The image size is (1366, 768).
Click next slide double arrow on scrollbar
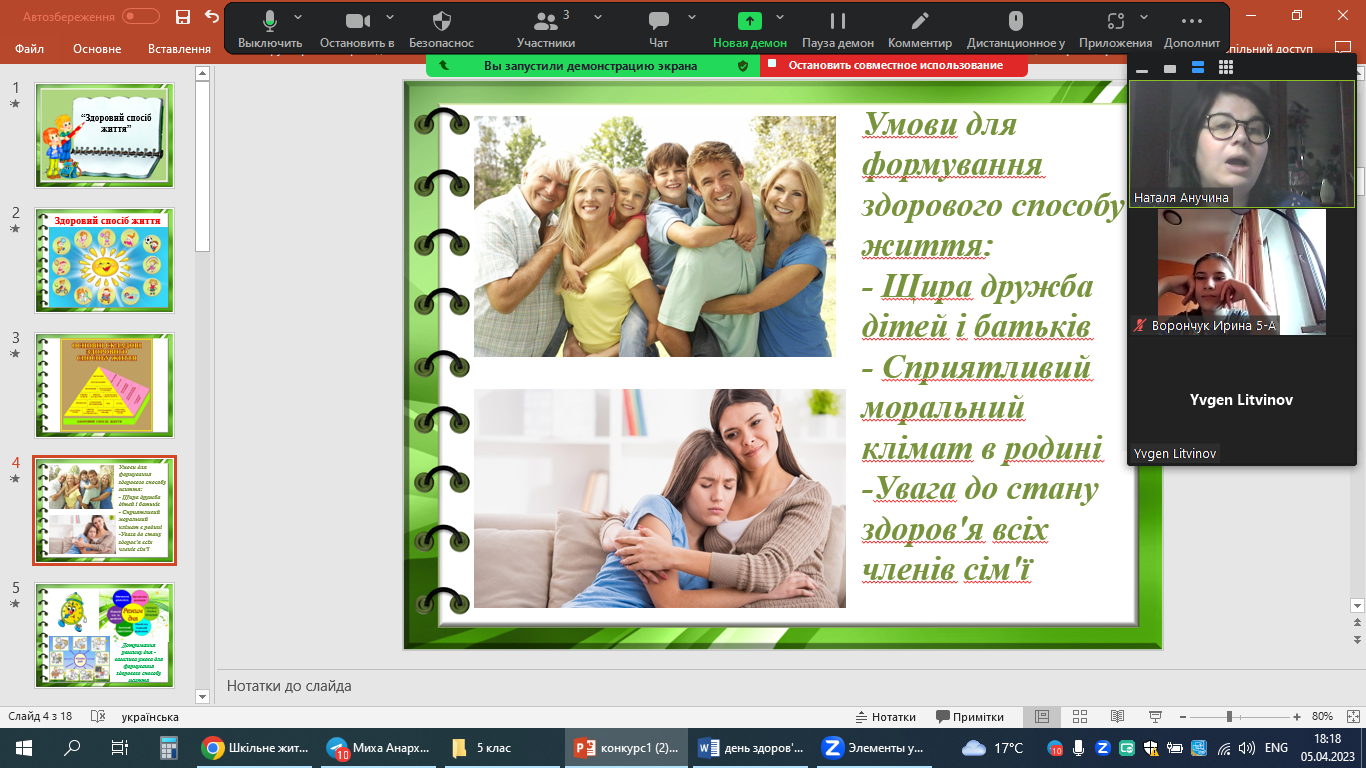point(1357,639)
